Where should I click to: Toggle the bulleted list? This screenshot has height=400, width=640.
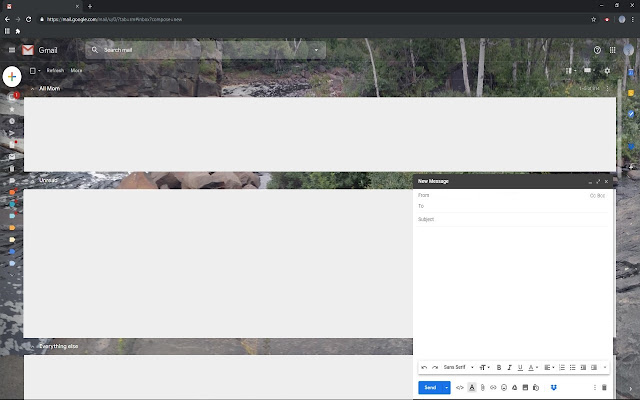coord(573,368)
